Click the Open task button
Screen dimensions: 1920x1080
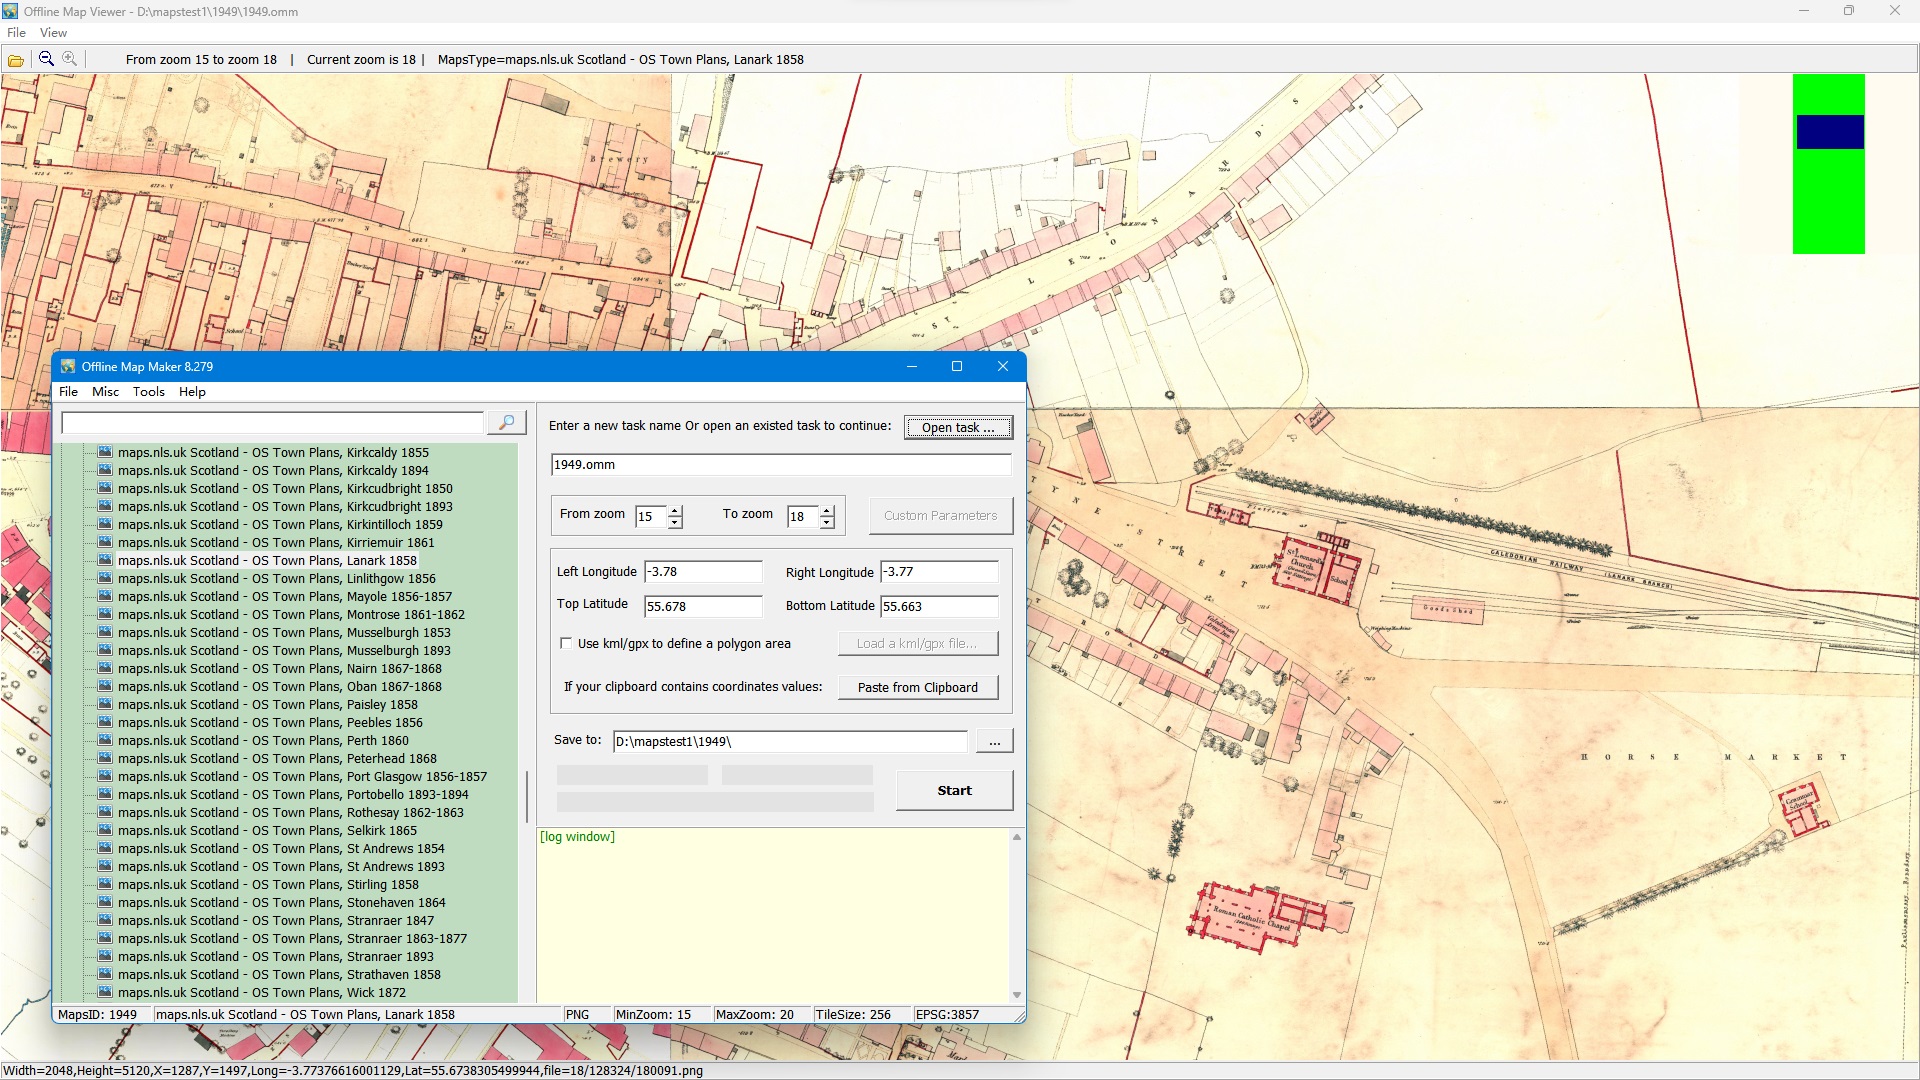coord(958,427)
